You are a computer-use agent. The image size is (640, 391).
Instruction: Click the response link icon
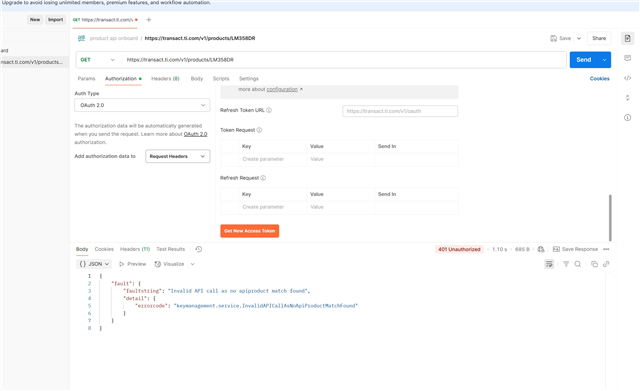(606, 264)
